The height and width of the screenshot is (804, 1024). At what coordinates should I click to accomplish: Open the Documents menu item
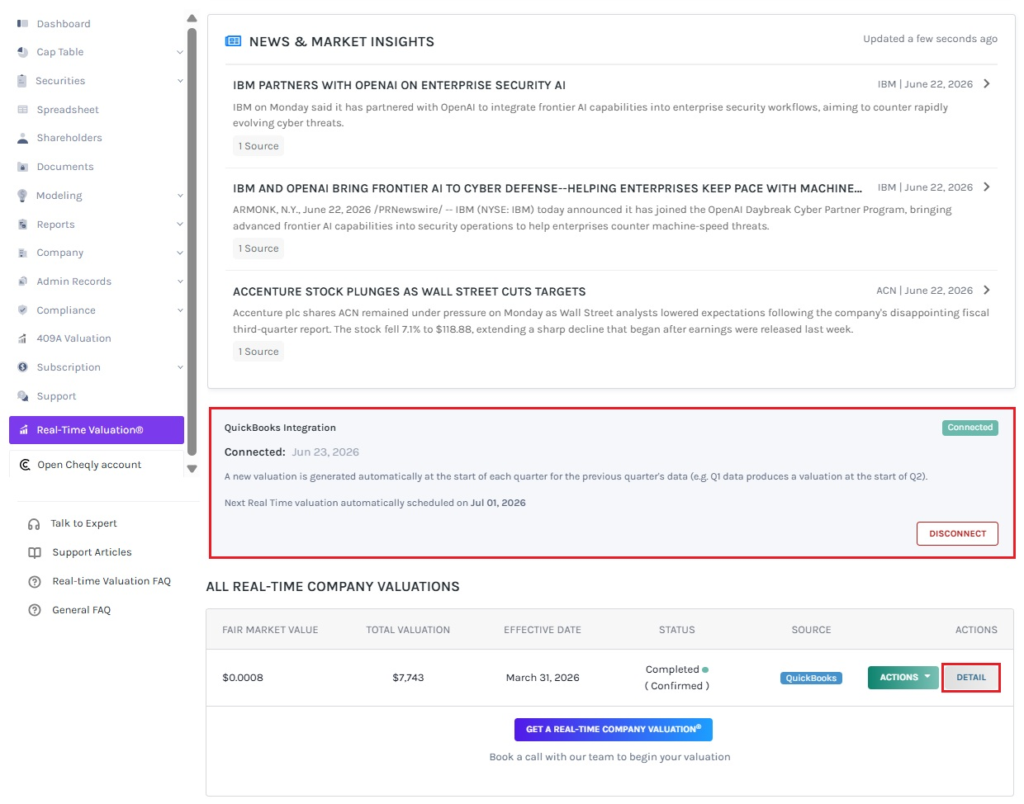tap(65, 167)
